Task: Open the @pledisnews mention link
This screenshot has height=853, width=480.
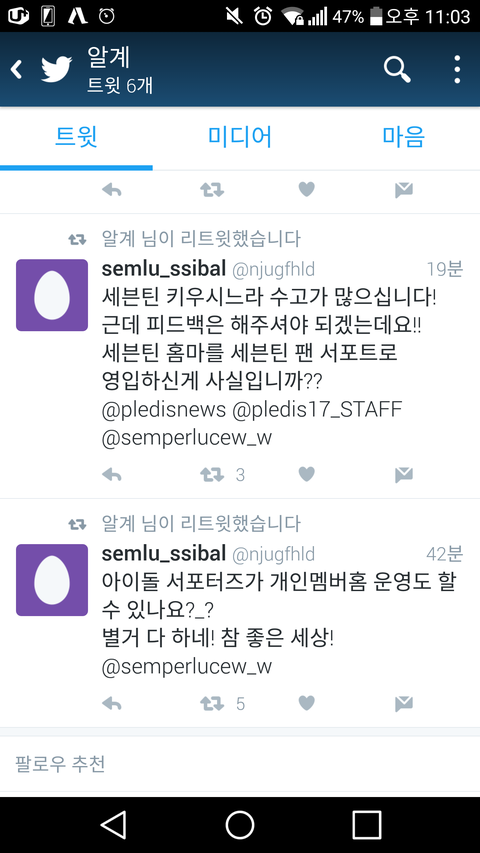Action: click(x=163, y=410)
